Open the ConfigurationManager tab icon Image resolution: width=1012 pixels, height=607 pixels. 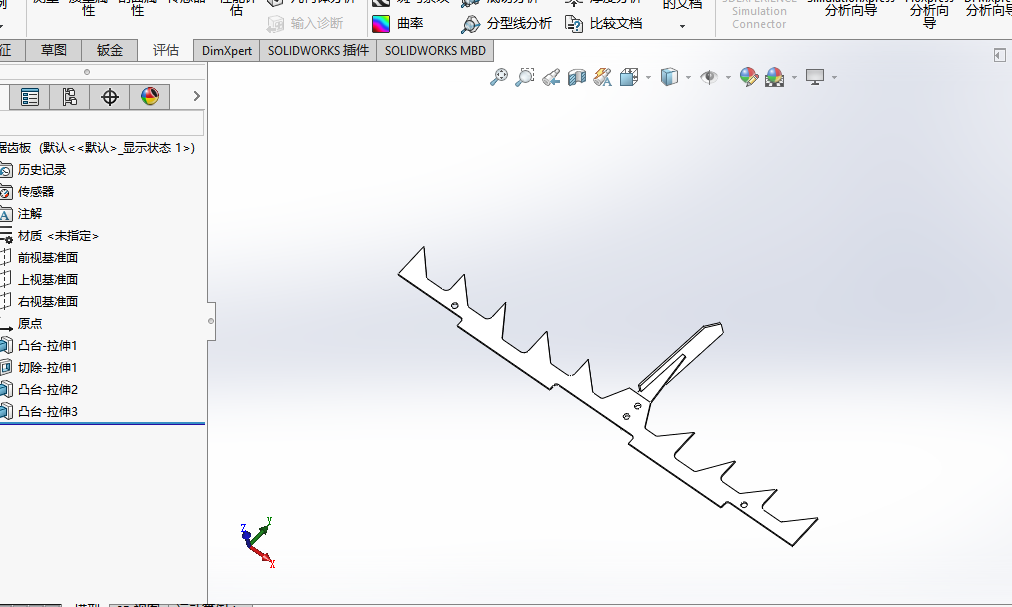[70, 97]
